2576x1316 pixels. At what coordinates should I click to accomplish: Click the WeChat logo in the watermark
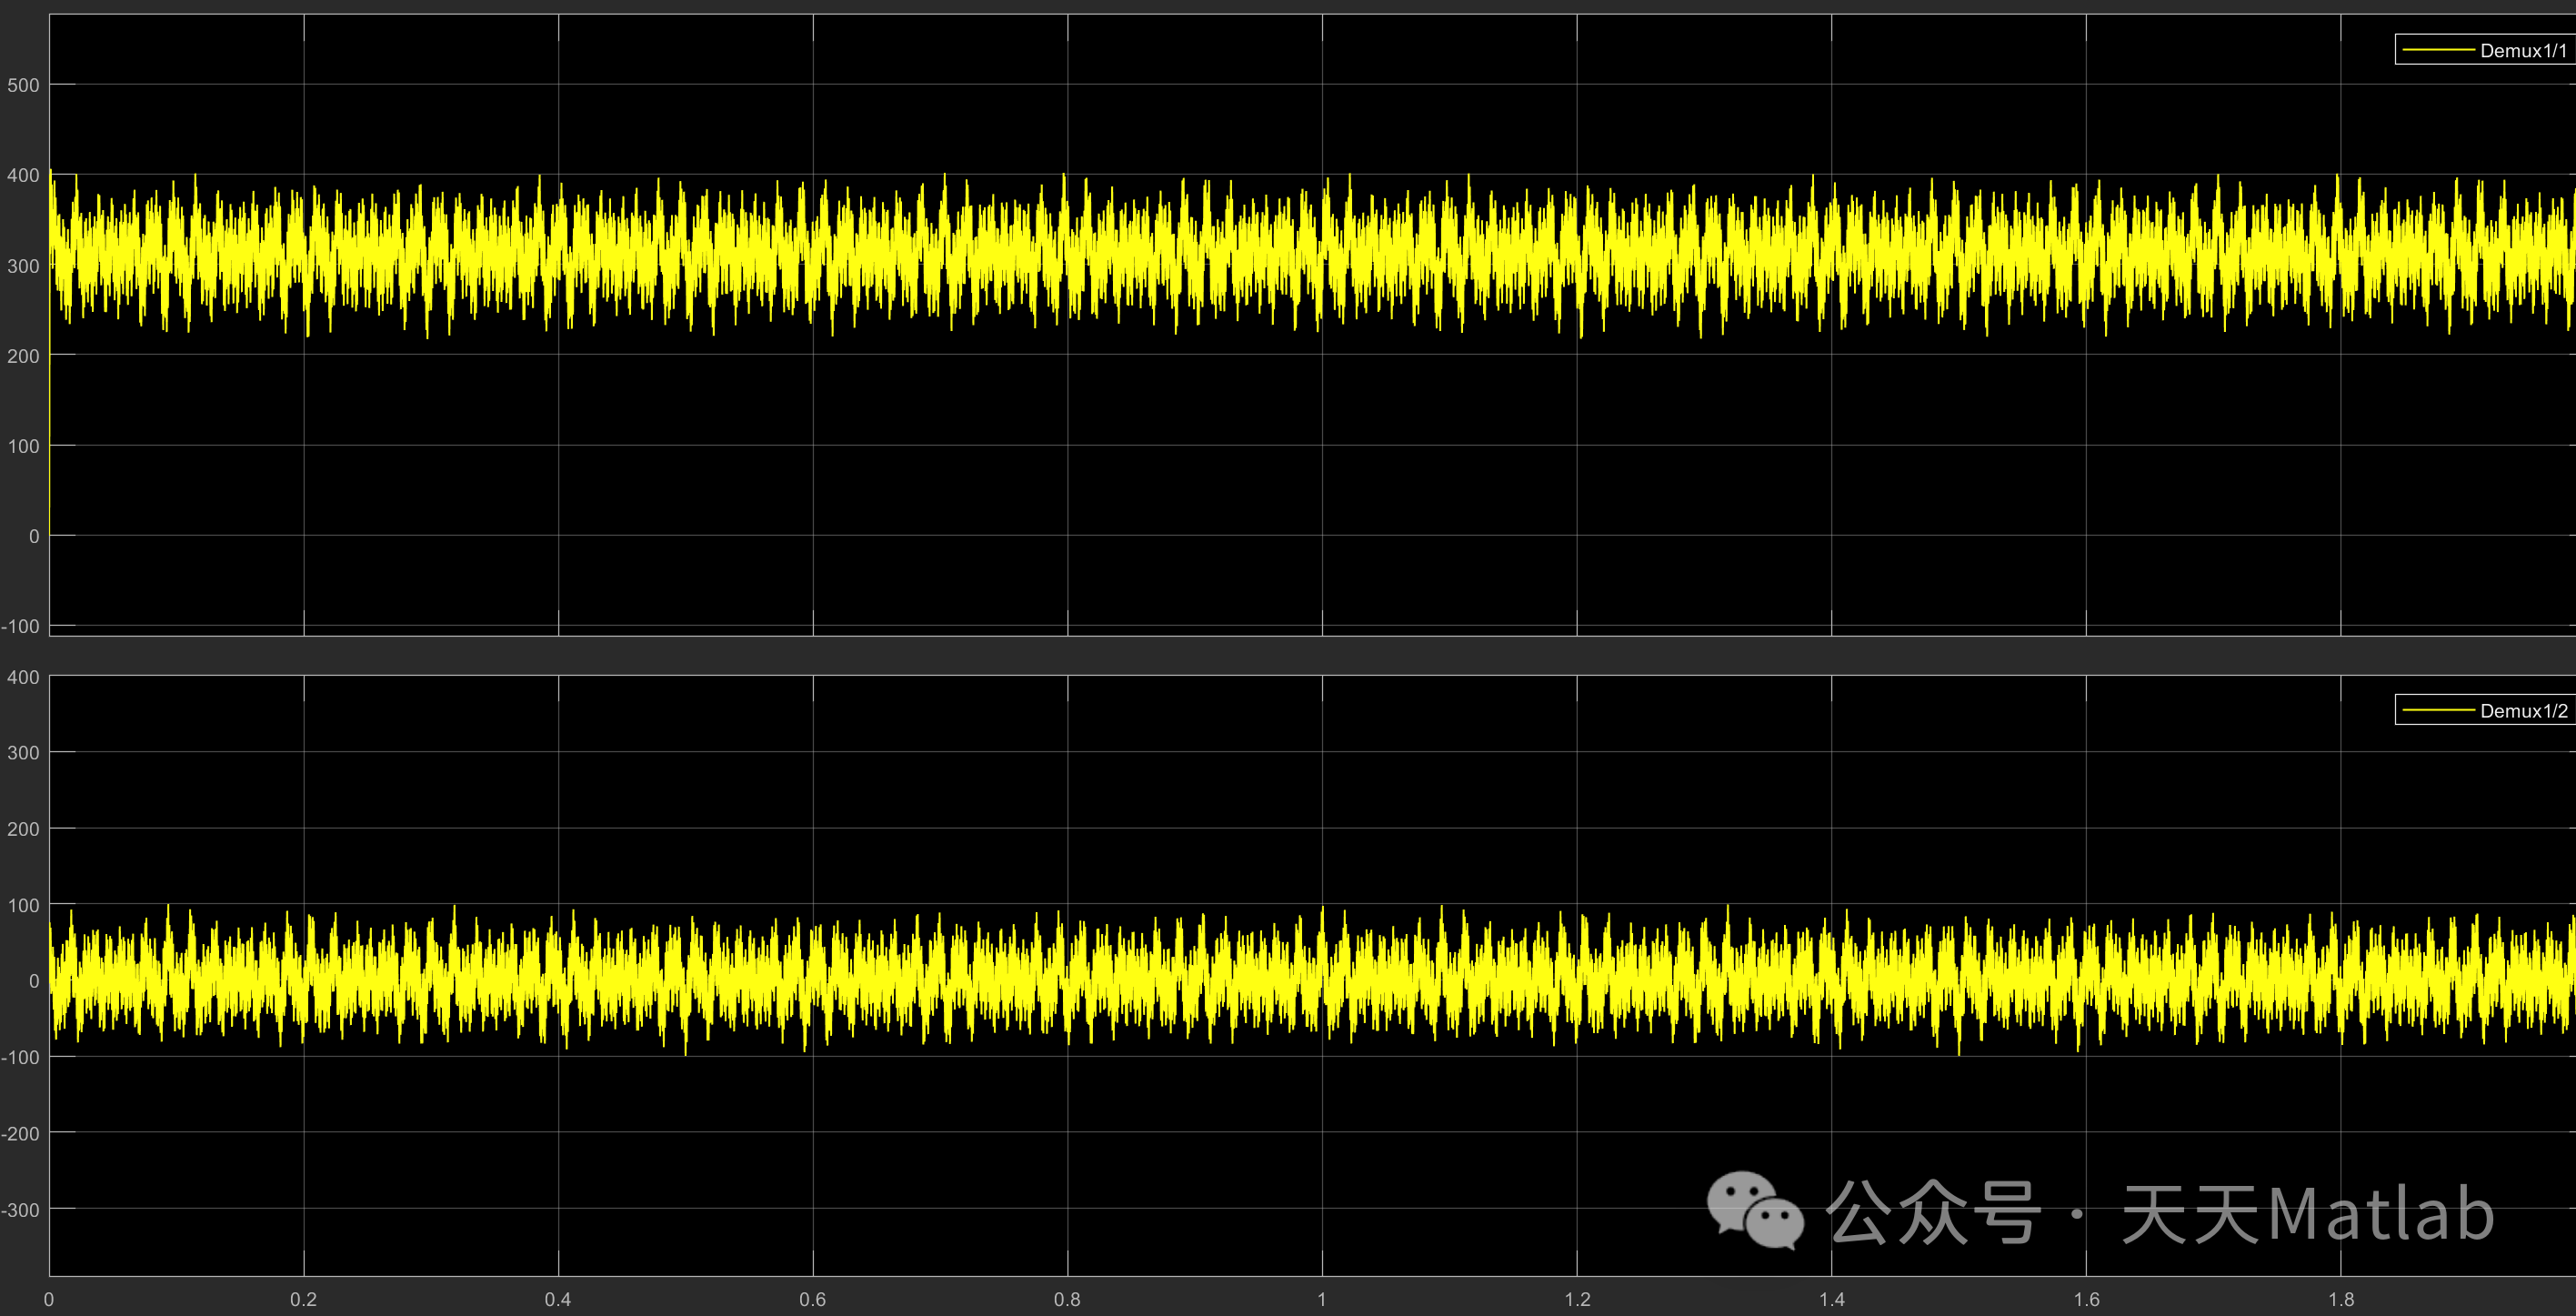(1755, 1211)
